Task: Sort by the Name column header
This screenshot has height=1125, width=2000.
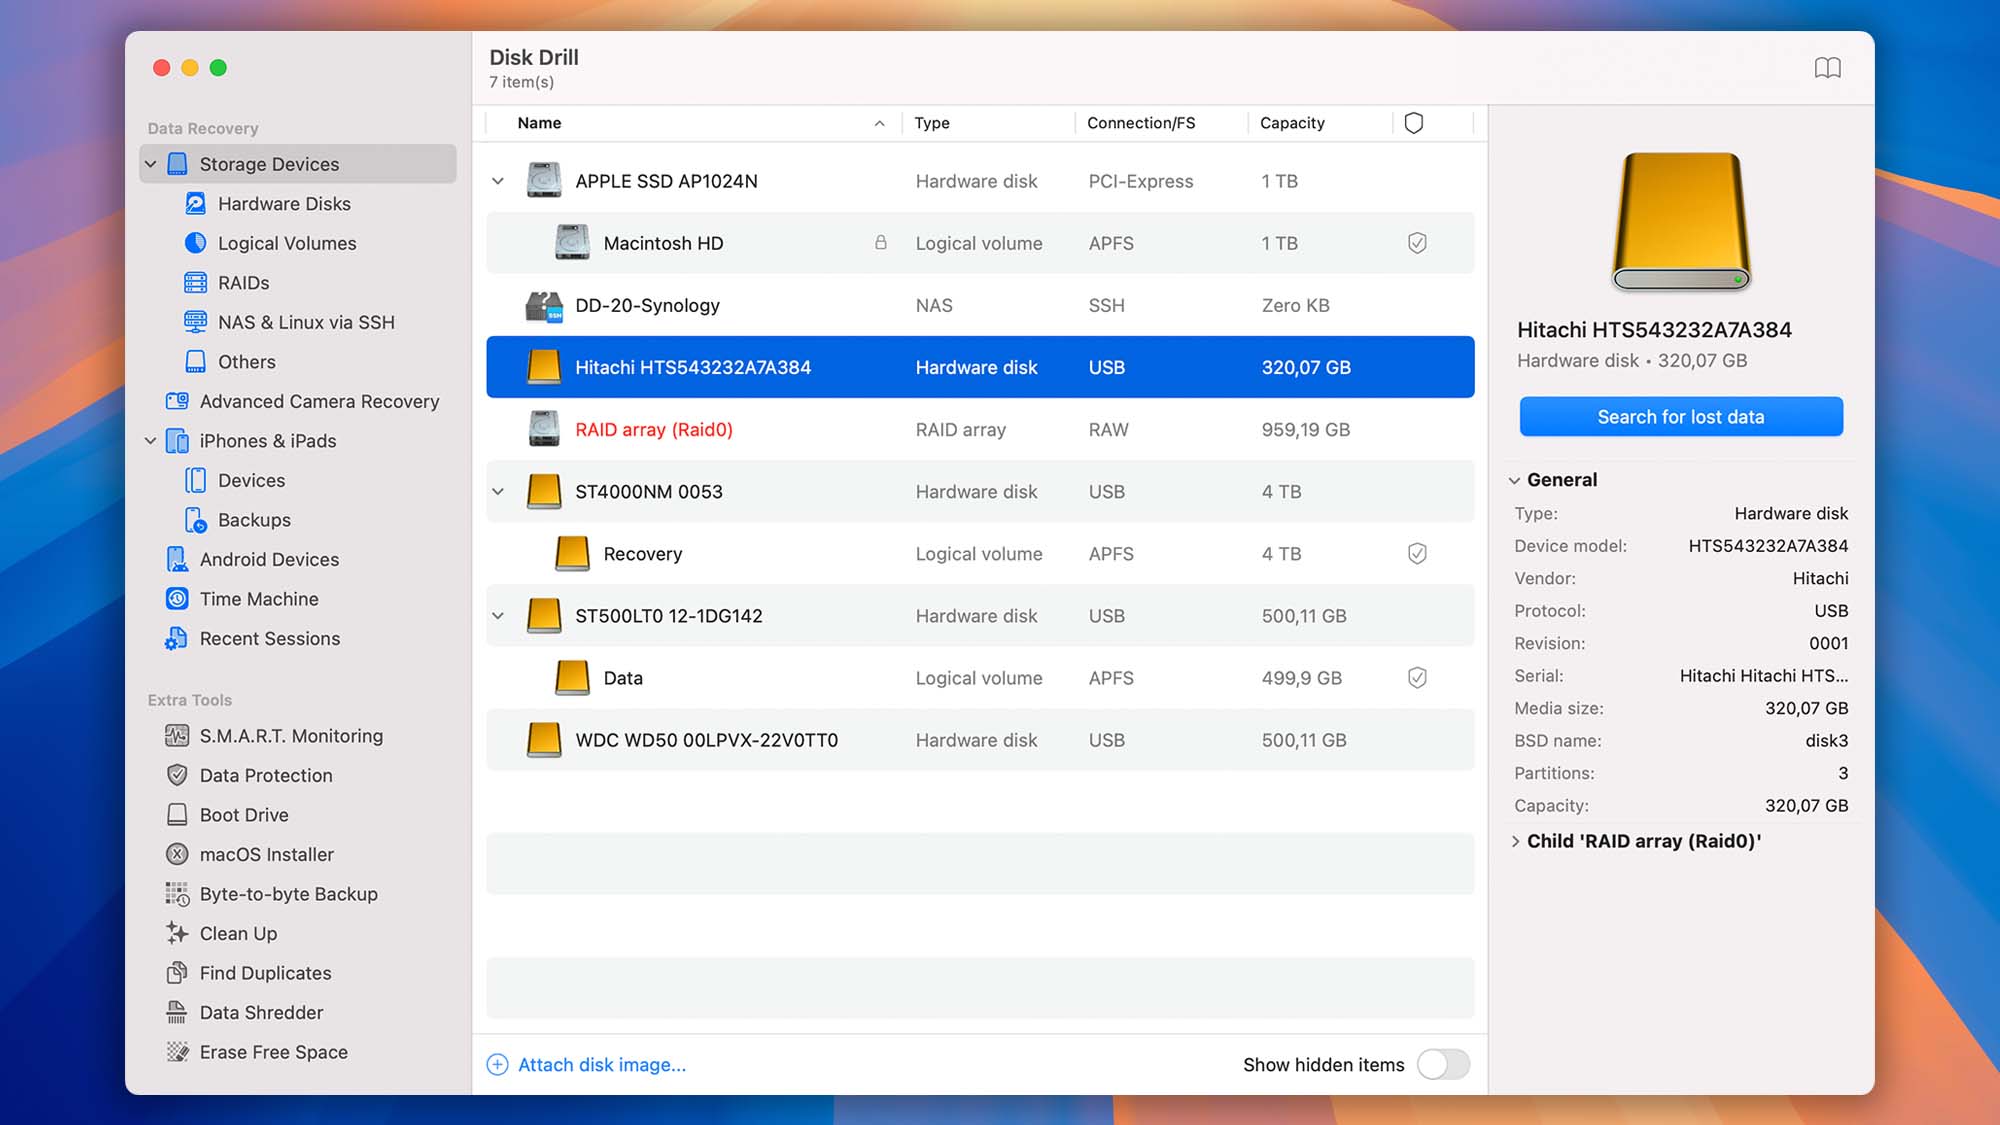Action: [692, 123]
